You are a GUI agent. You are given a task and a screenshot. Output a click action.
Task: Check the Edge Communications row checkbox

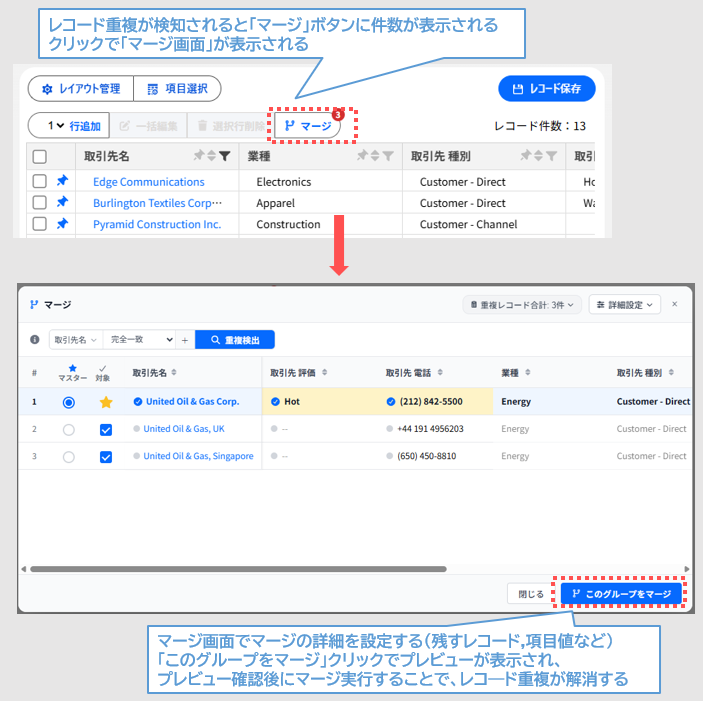40,182
